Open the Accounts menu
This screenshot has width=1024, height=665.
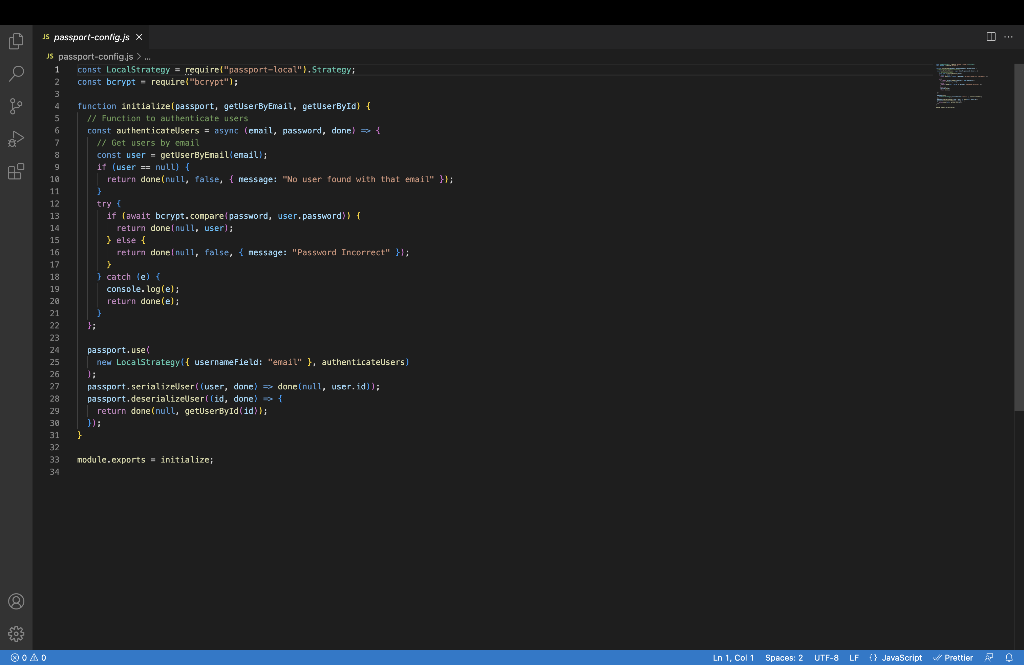coord(16,602)
